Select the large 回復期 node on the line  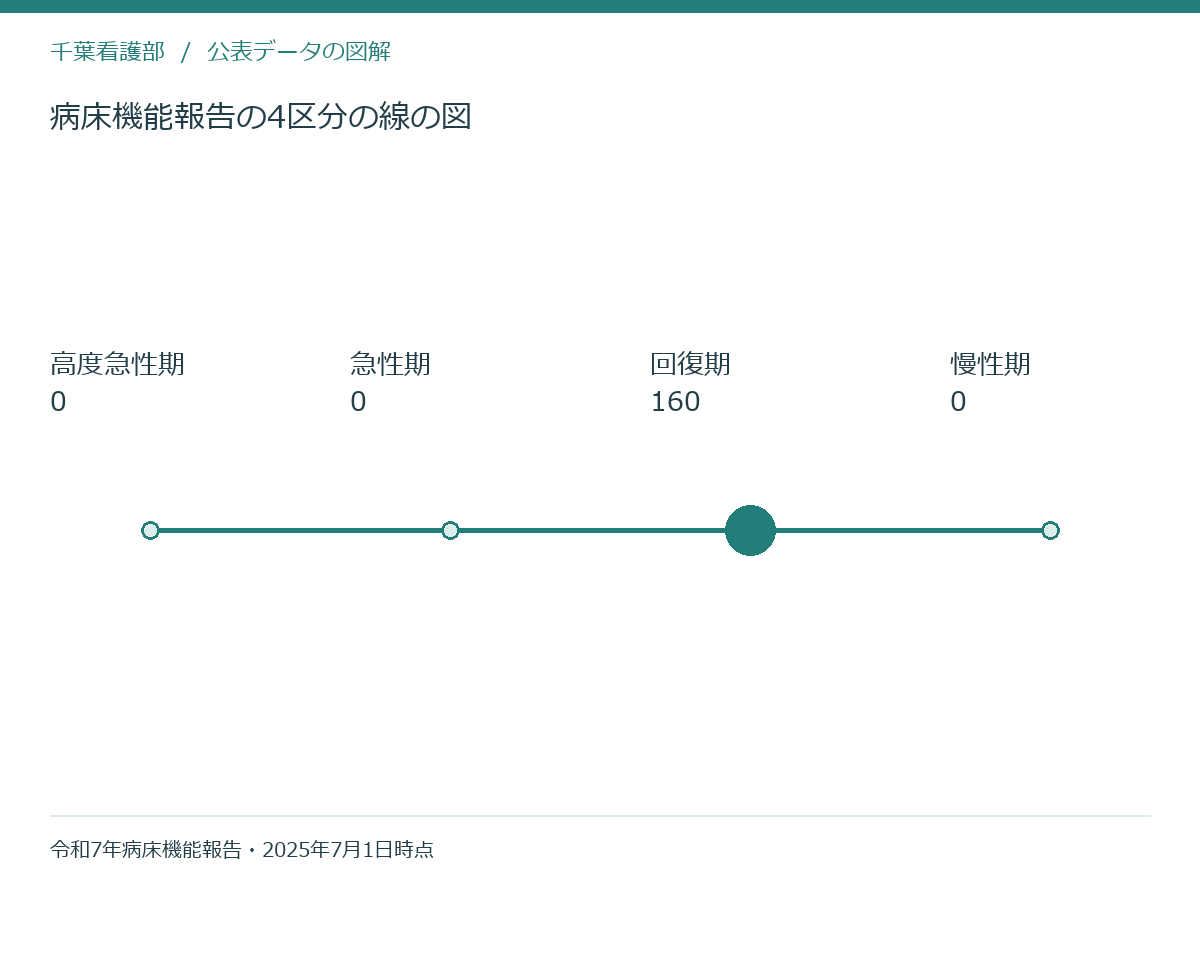tap(750, 530)
